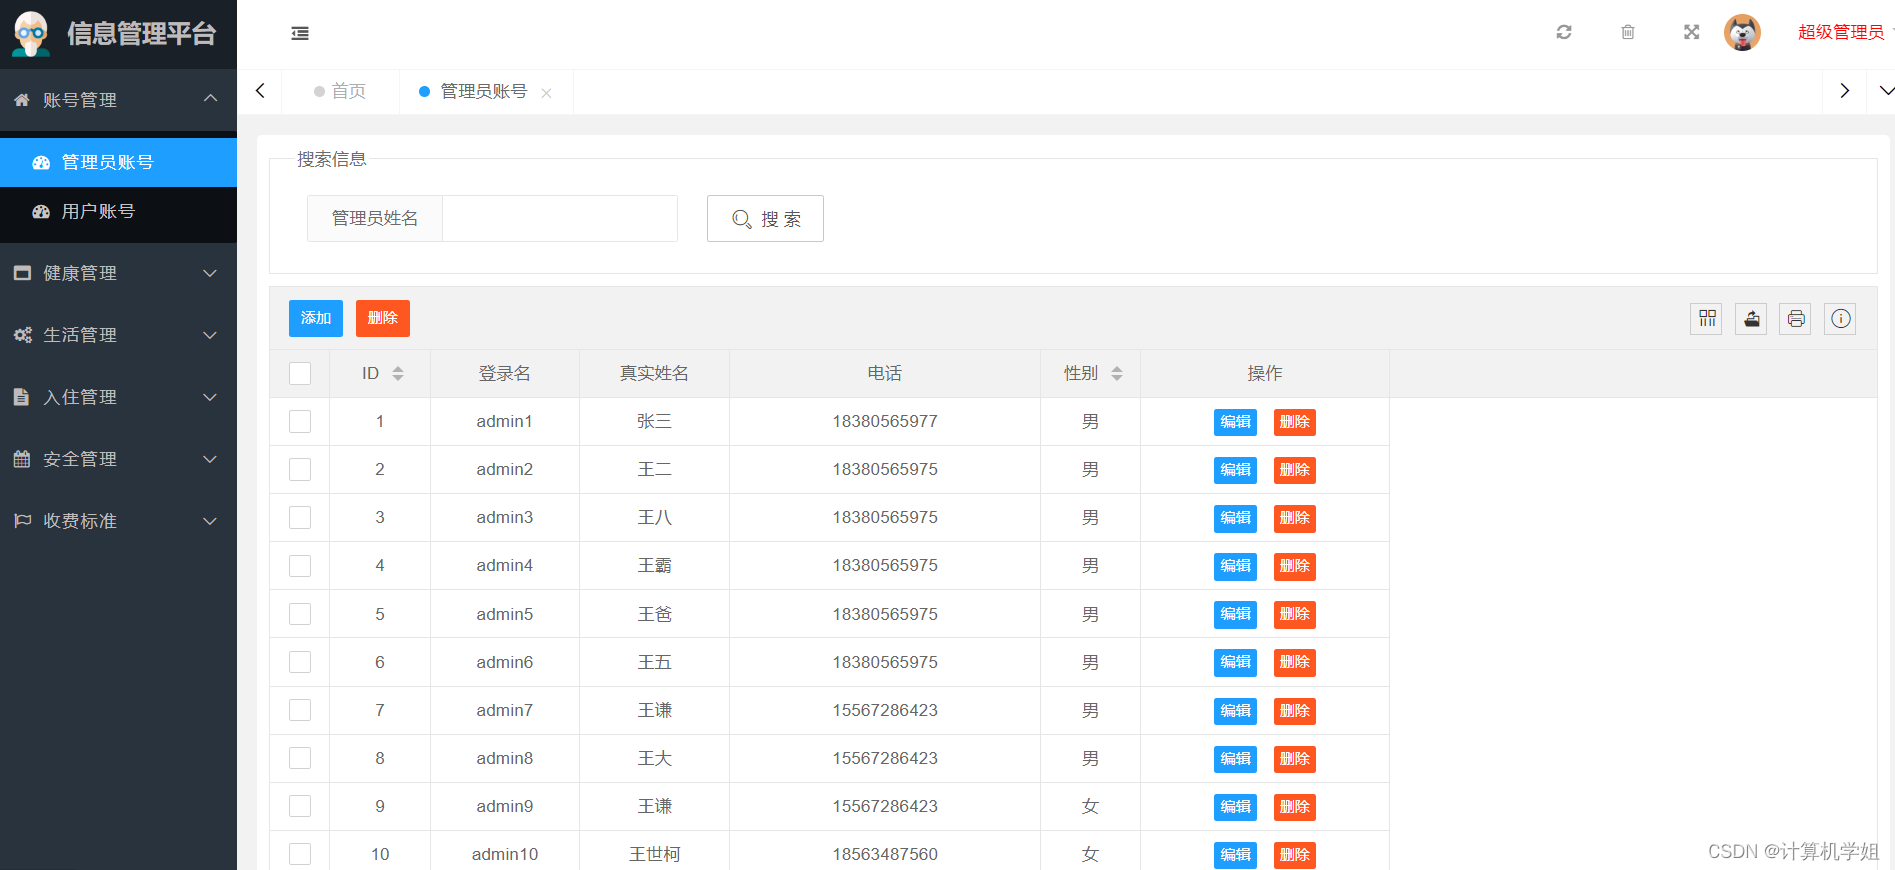Screen dimensions: 1895x870
Task: Edit the admin10 row with 编辑
Action: coord(1235,855)
